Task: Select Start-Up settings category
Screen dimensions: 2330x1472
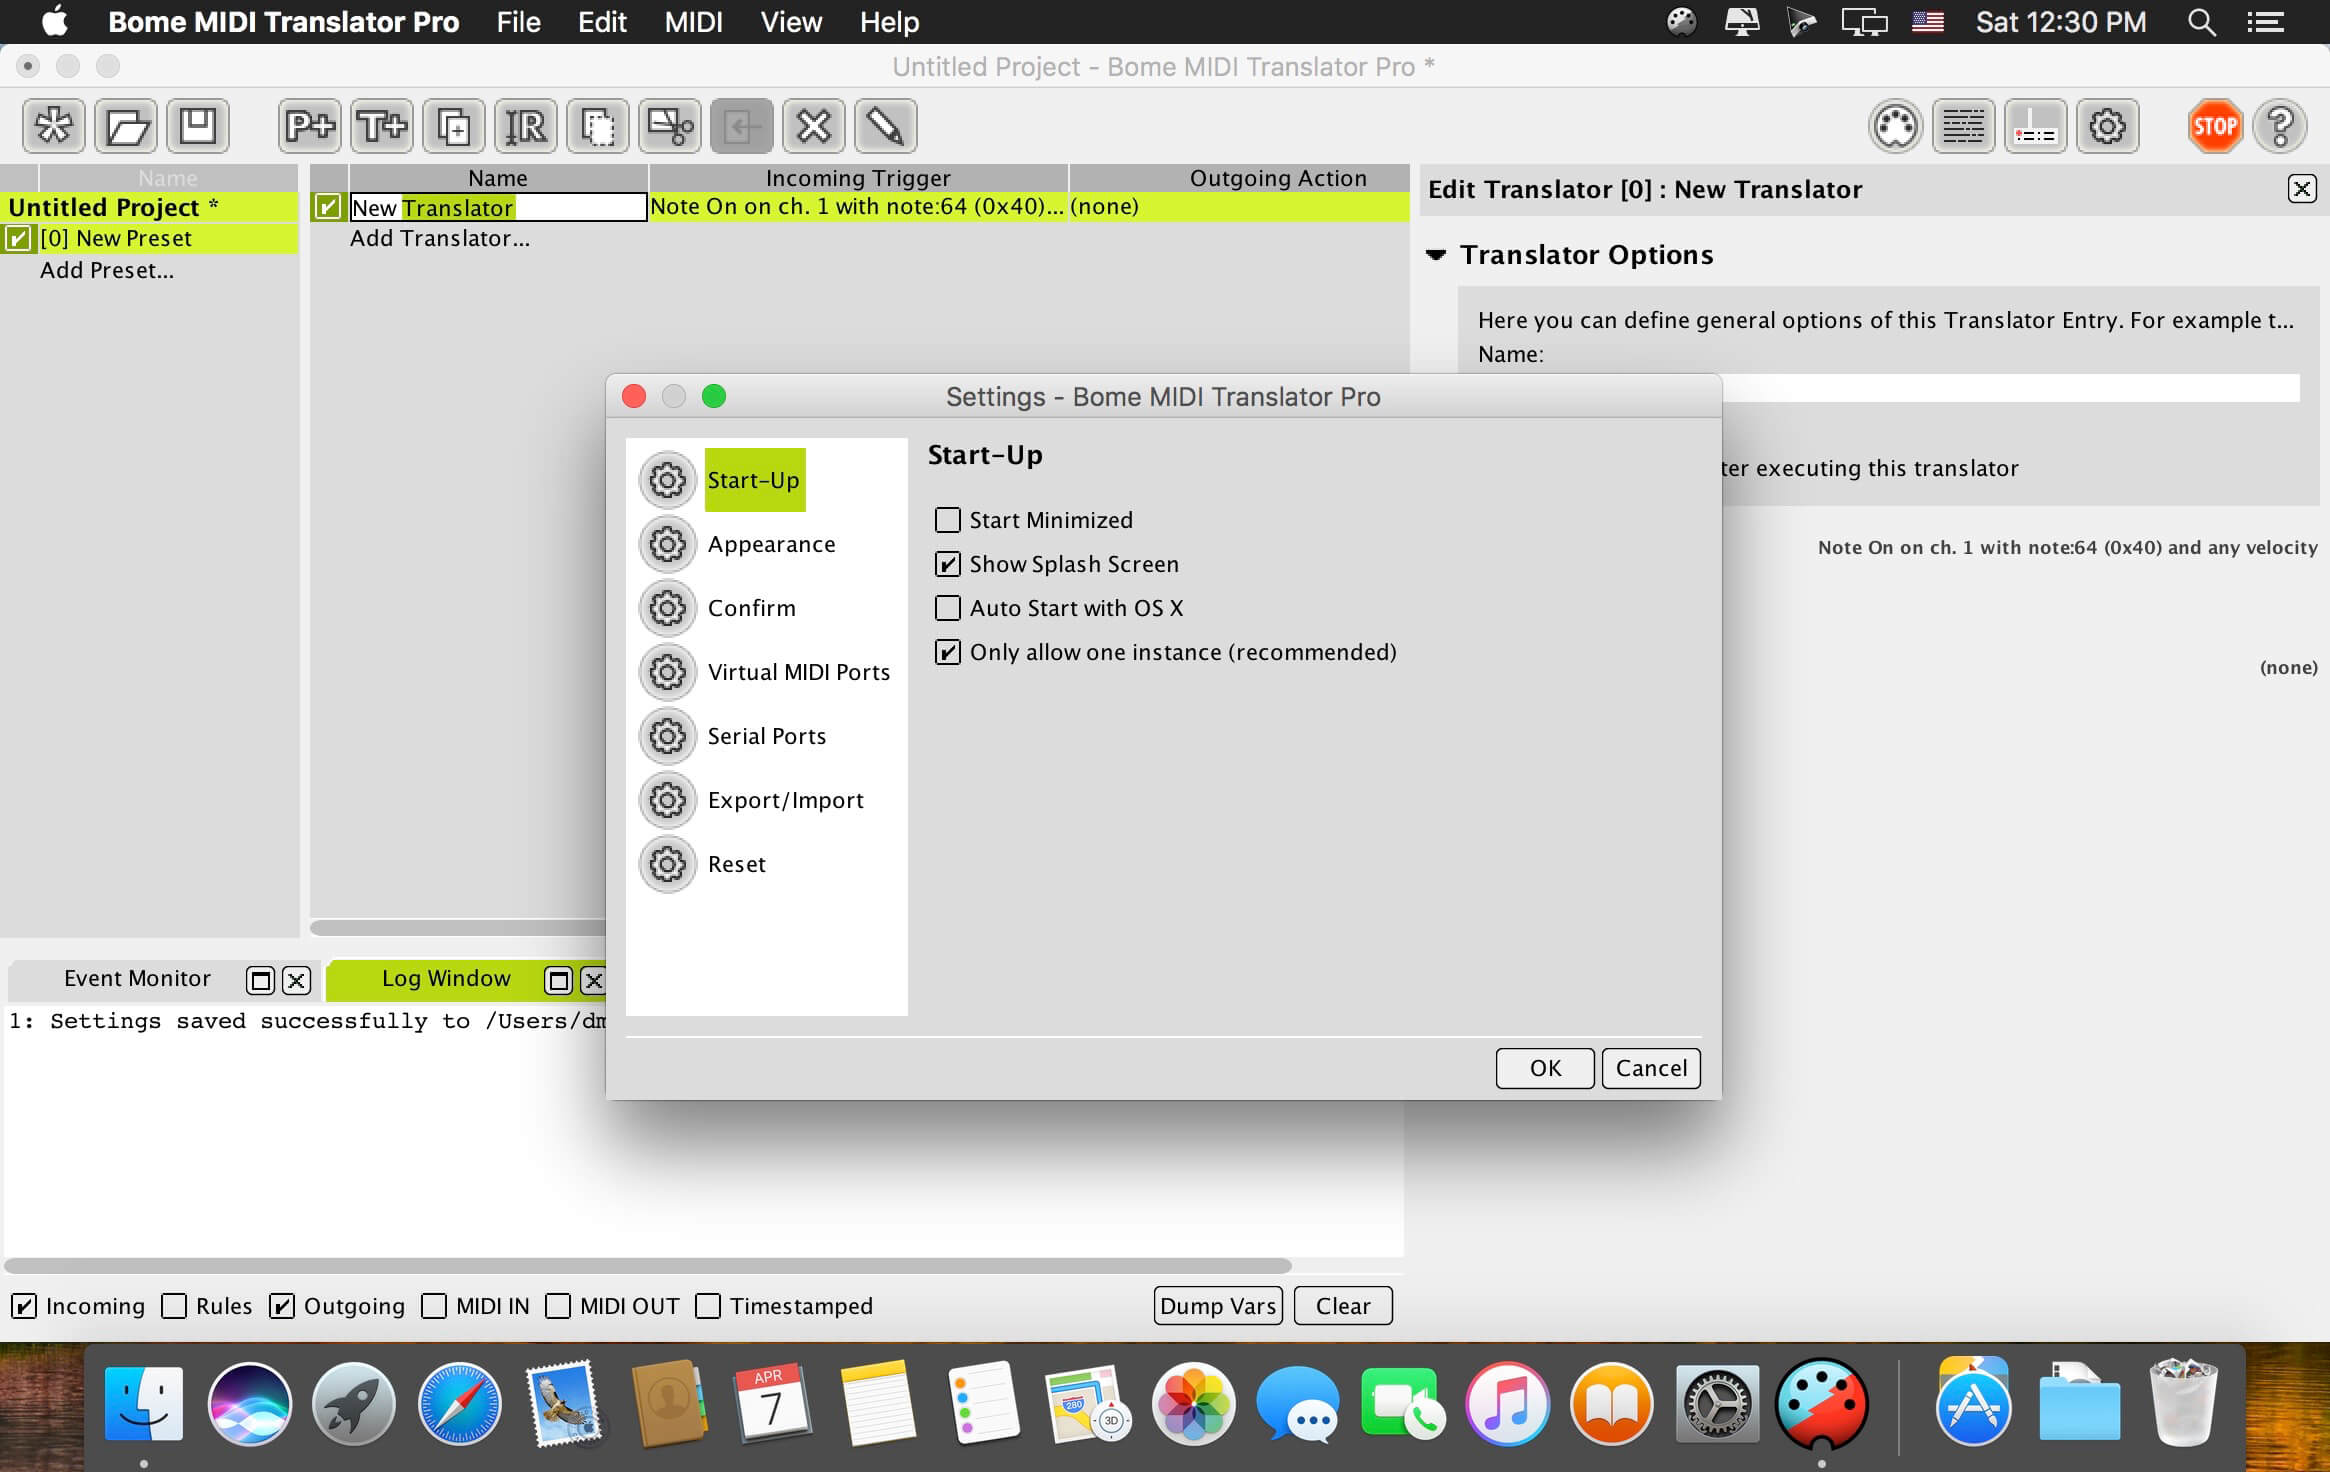Action: 754,480
